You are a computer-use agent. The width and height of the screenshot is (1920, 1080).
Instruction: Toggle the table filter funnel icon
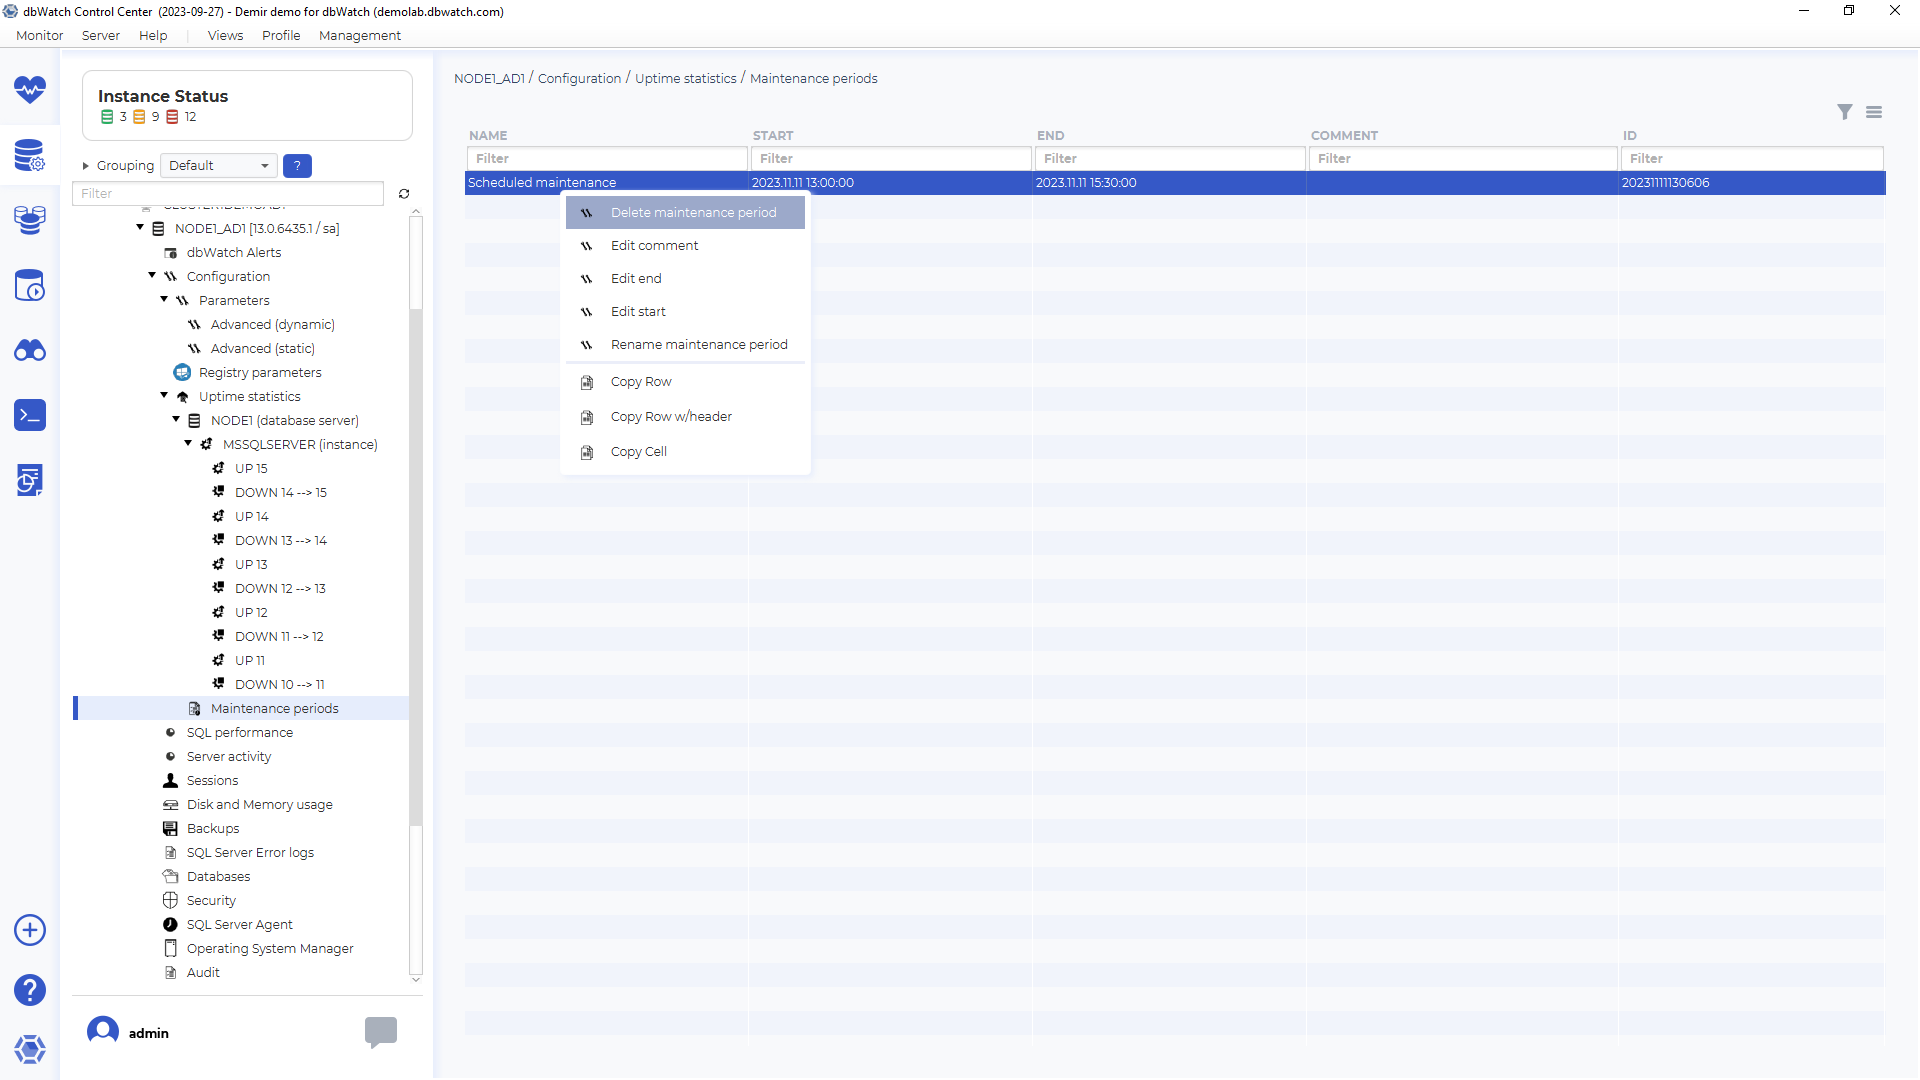point(1845,112)
